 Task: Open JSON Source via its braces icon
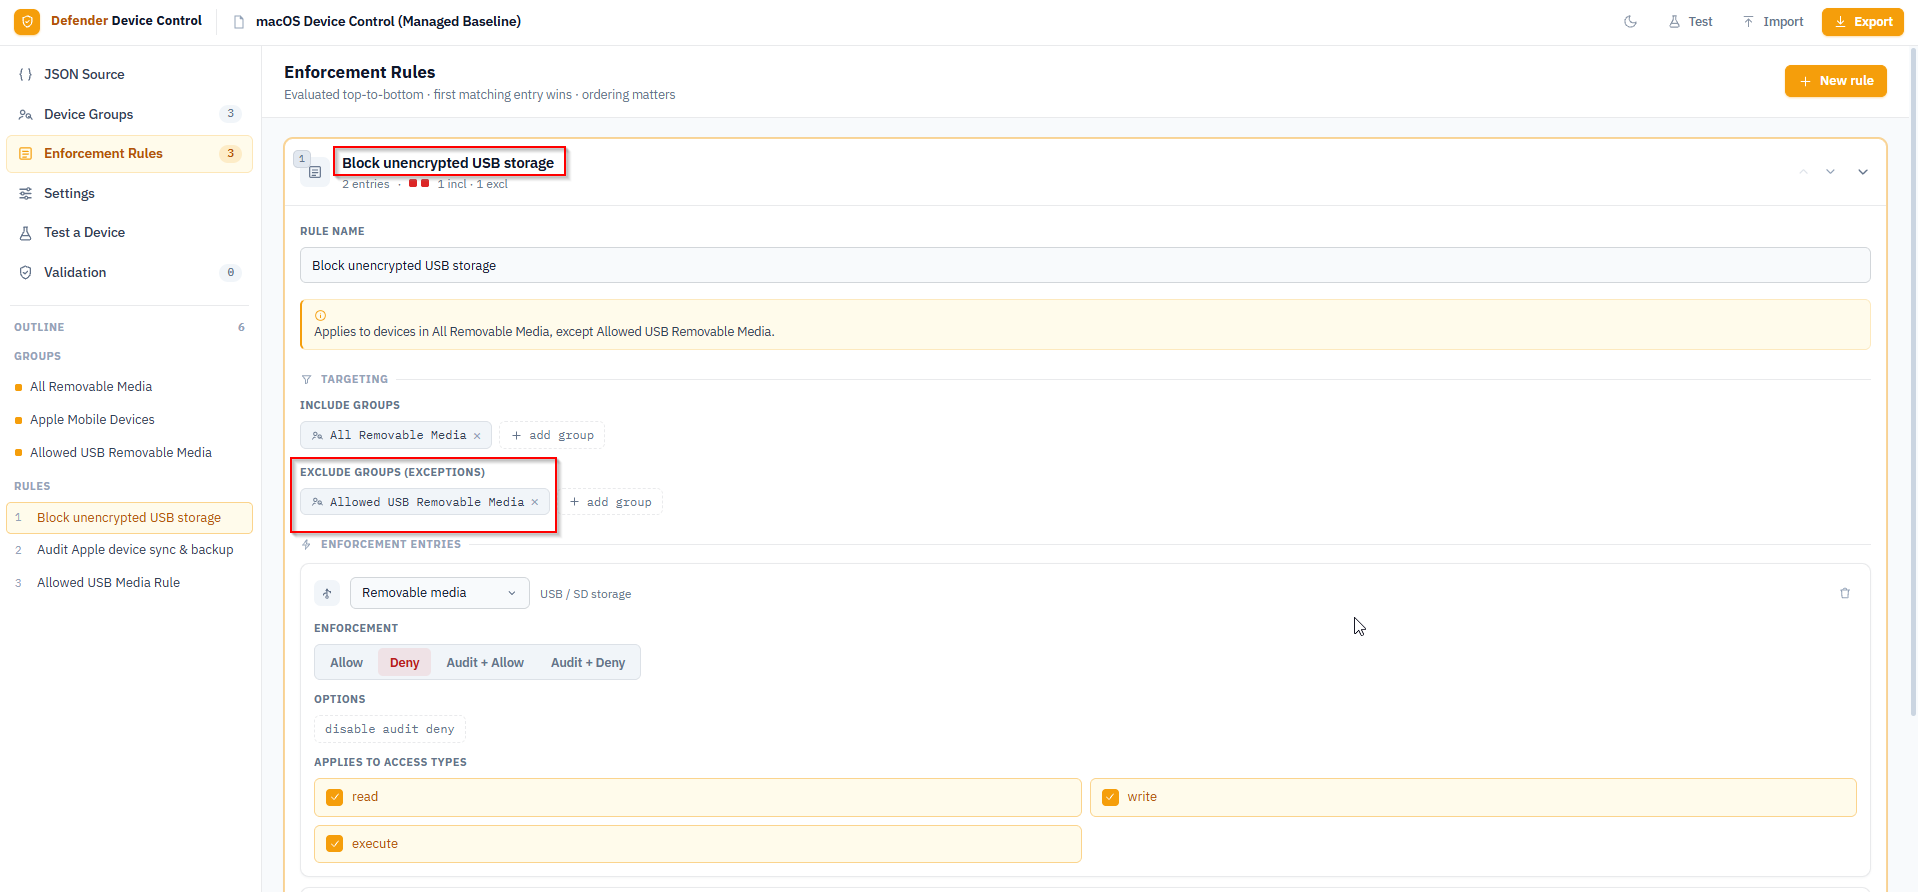coord(26,74)
